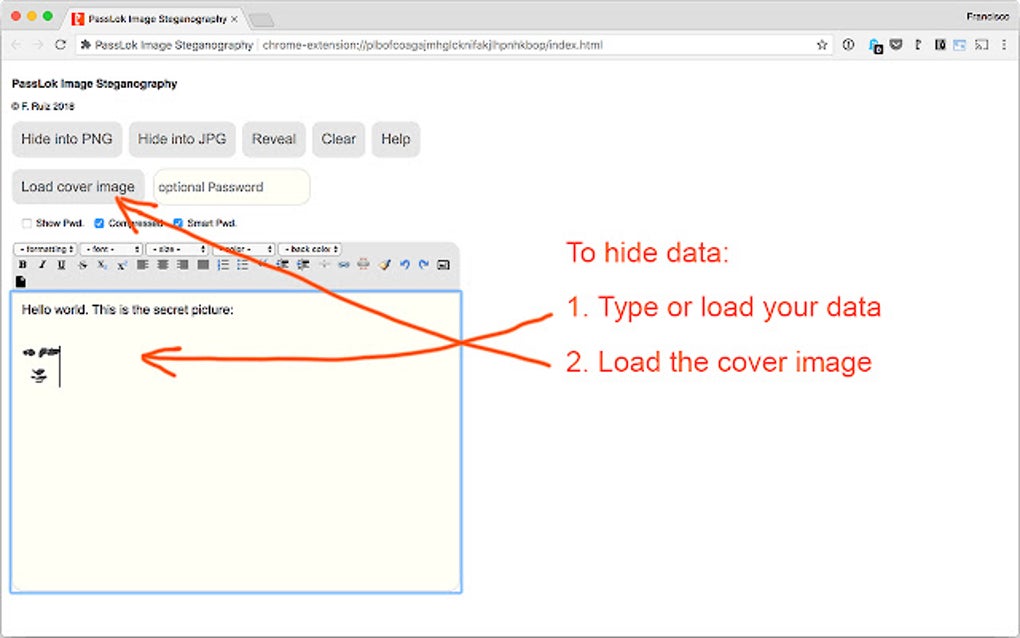1020x638 pixels.
Task: Select the strikethrough icon
Action: [82, 264]
